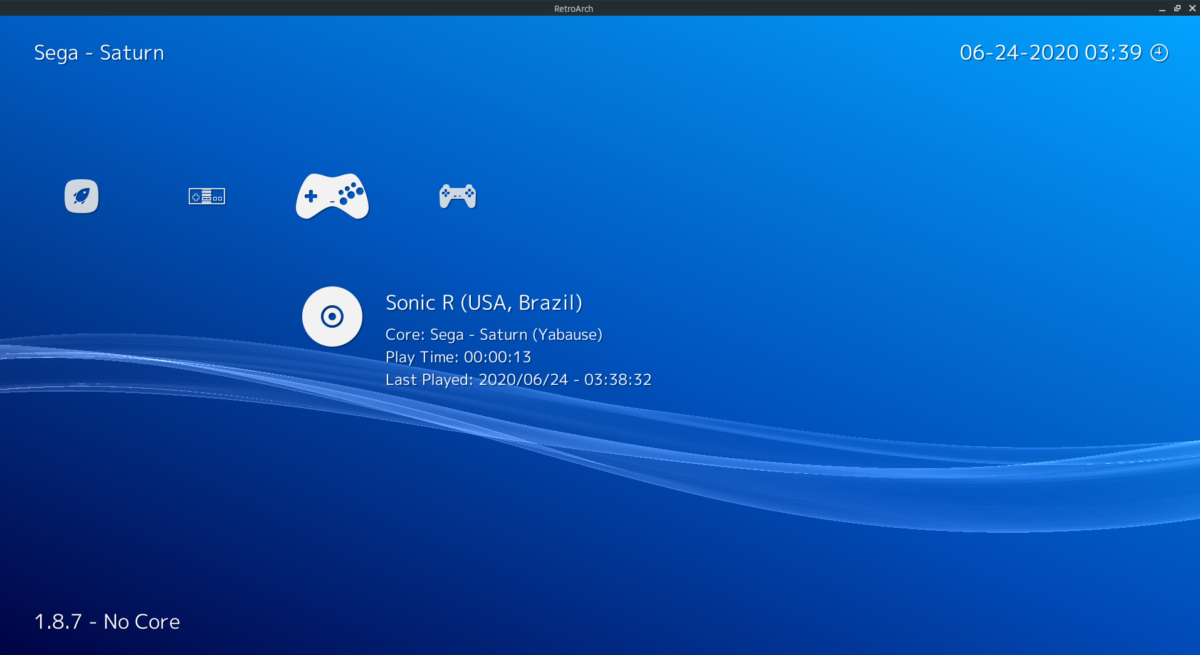Open the Main Menu rocket icon

pos(82,196)
